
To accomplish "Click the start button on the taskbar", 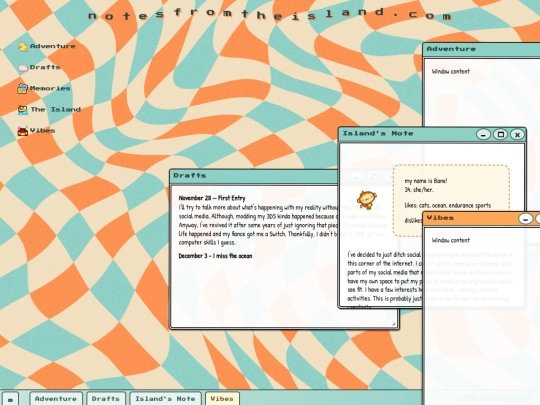I will [10, 399].
